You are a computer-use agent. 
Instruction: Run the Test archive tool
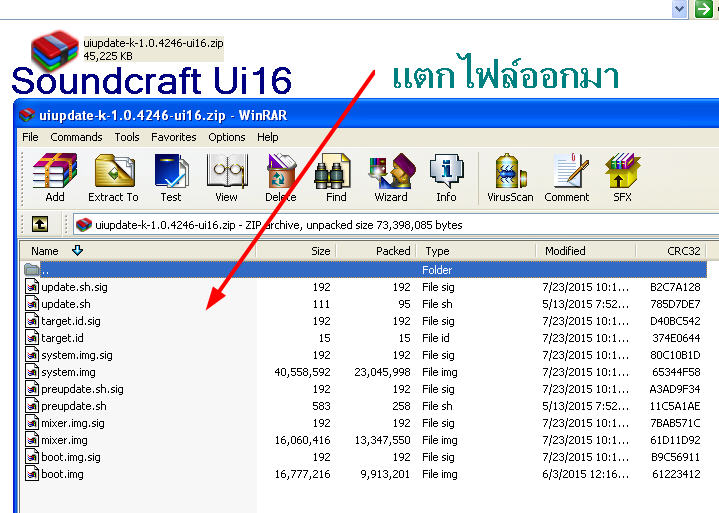pos(171,178)
